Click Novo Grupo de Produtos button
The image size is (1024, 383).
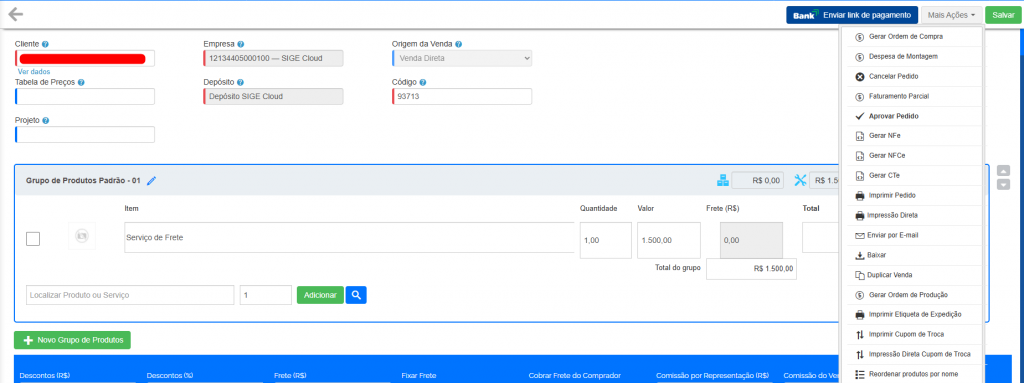coord(72,340)
